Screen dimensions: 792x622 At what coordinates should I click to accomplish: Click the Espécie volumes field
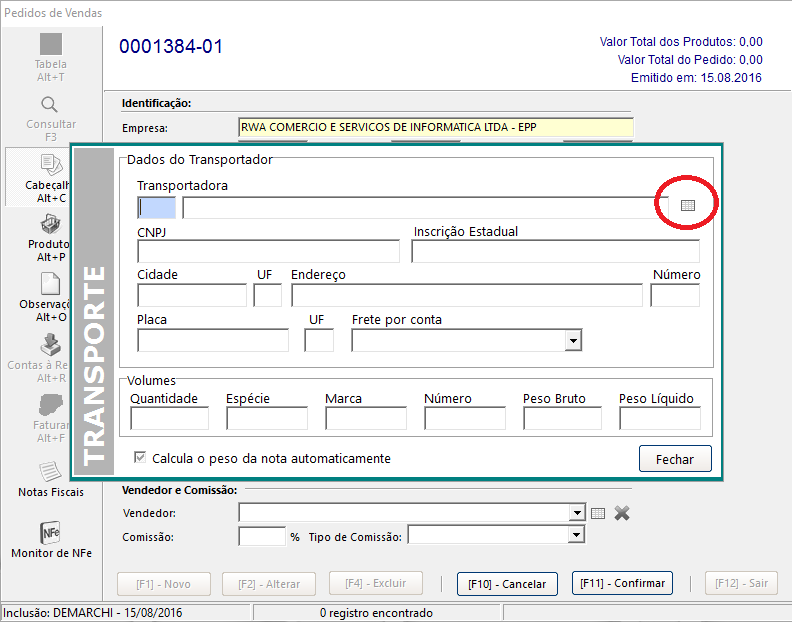click(267, 418)
